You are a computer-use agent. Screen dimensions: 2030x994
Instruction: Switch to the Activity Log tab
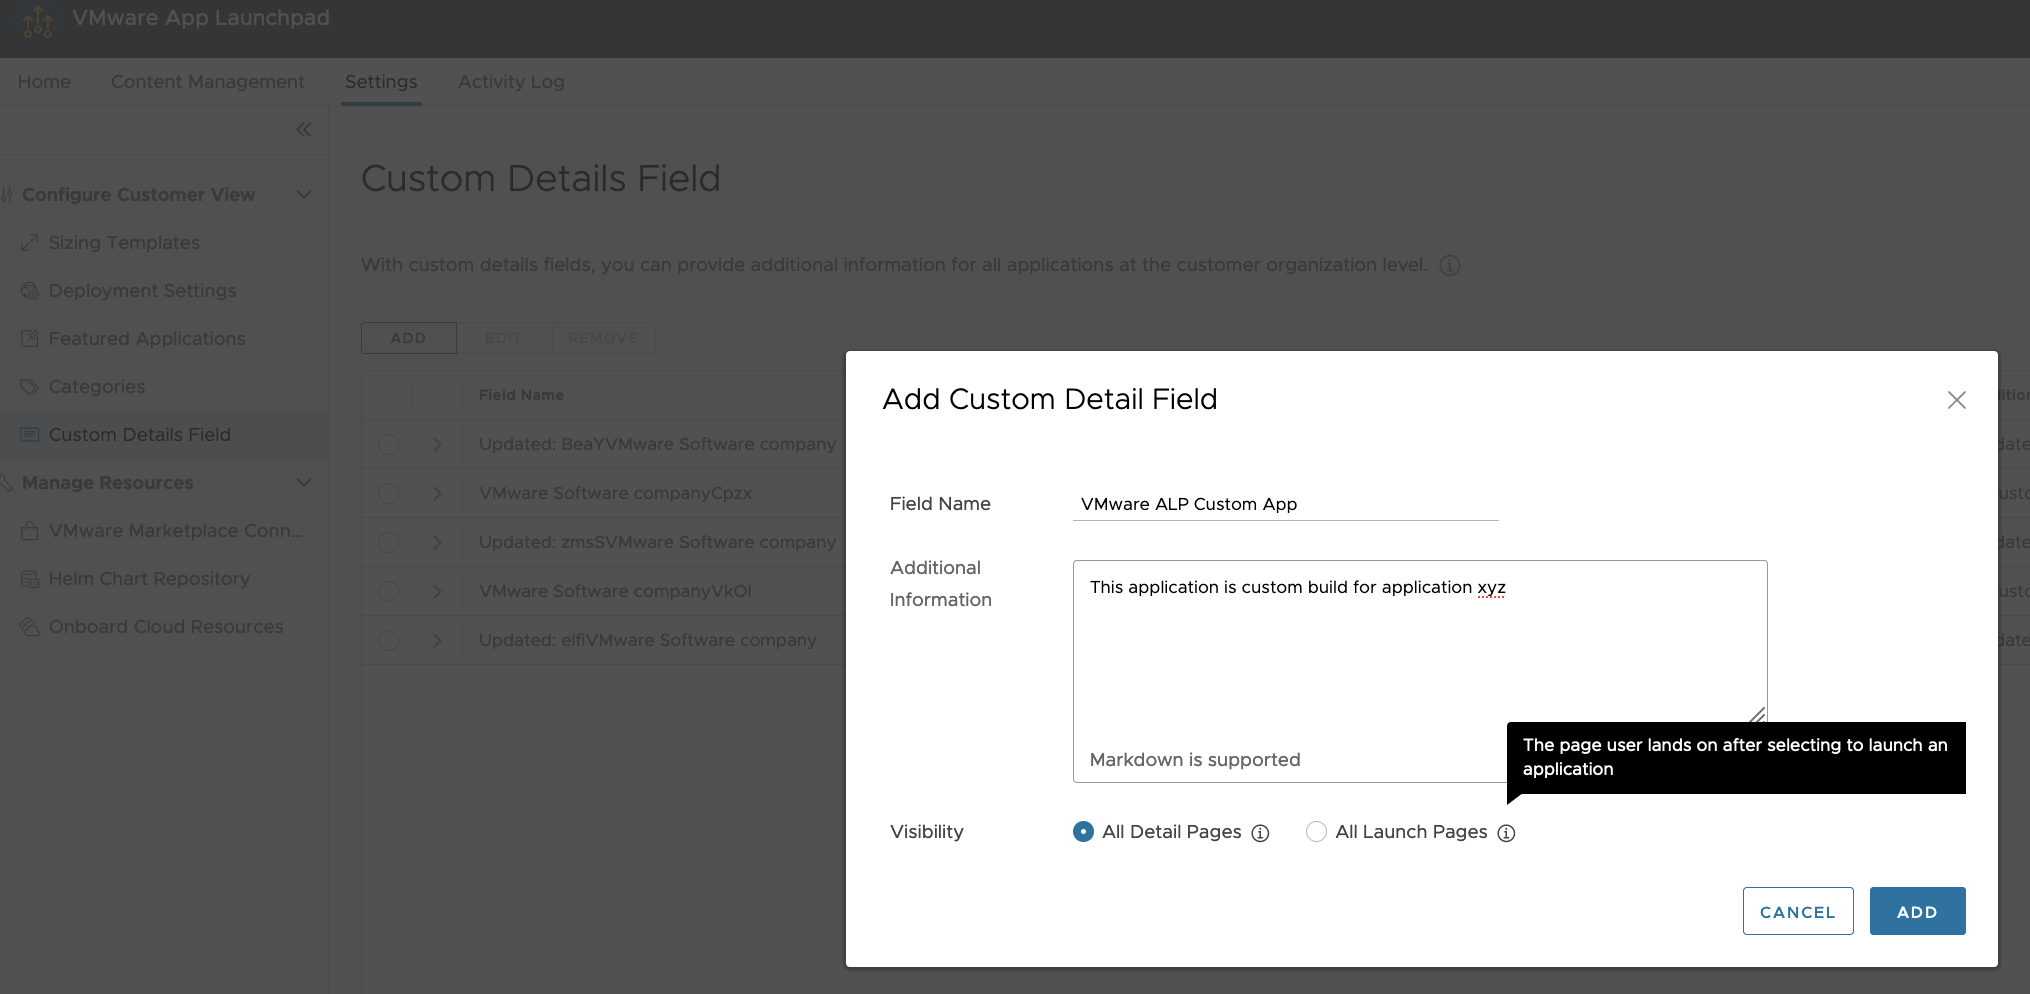pos(511,82)
